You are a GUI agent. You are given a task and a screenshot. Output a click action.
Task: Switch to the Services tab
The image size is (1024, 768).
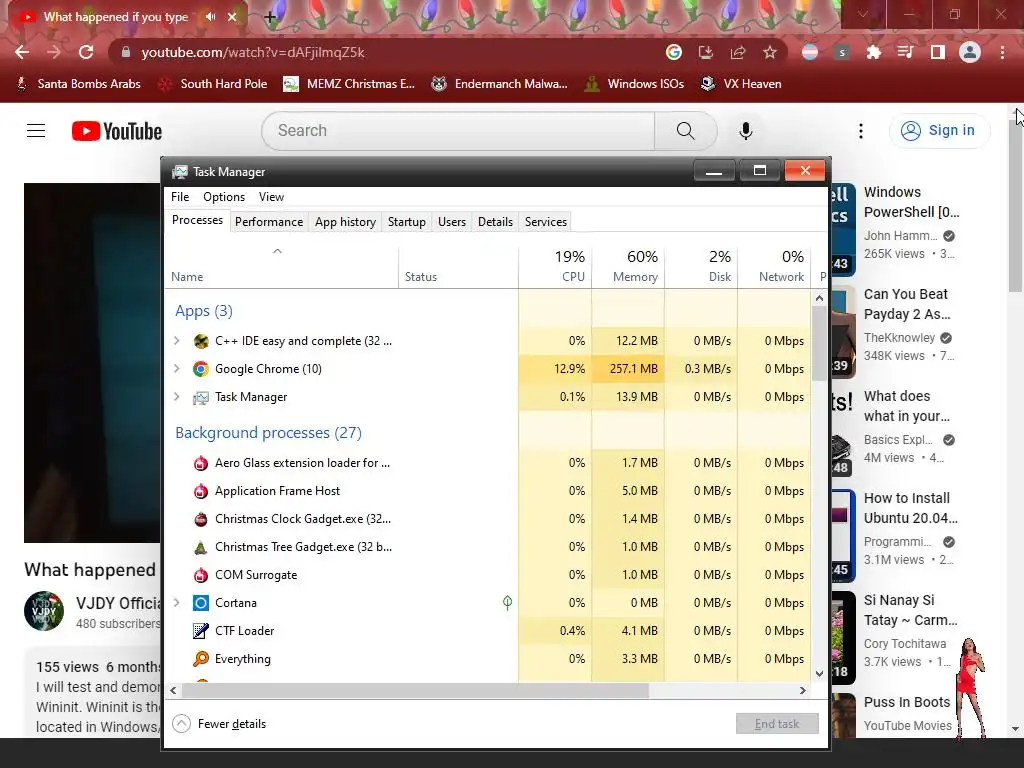point(546,222)
